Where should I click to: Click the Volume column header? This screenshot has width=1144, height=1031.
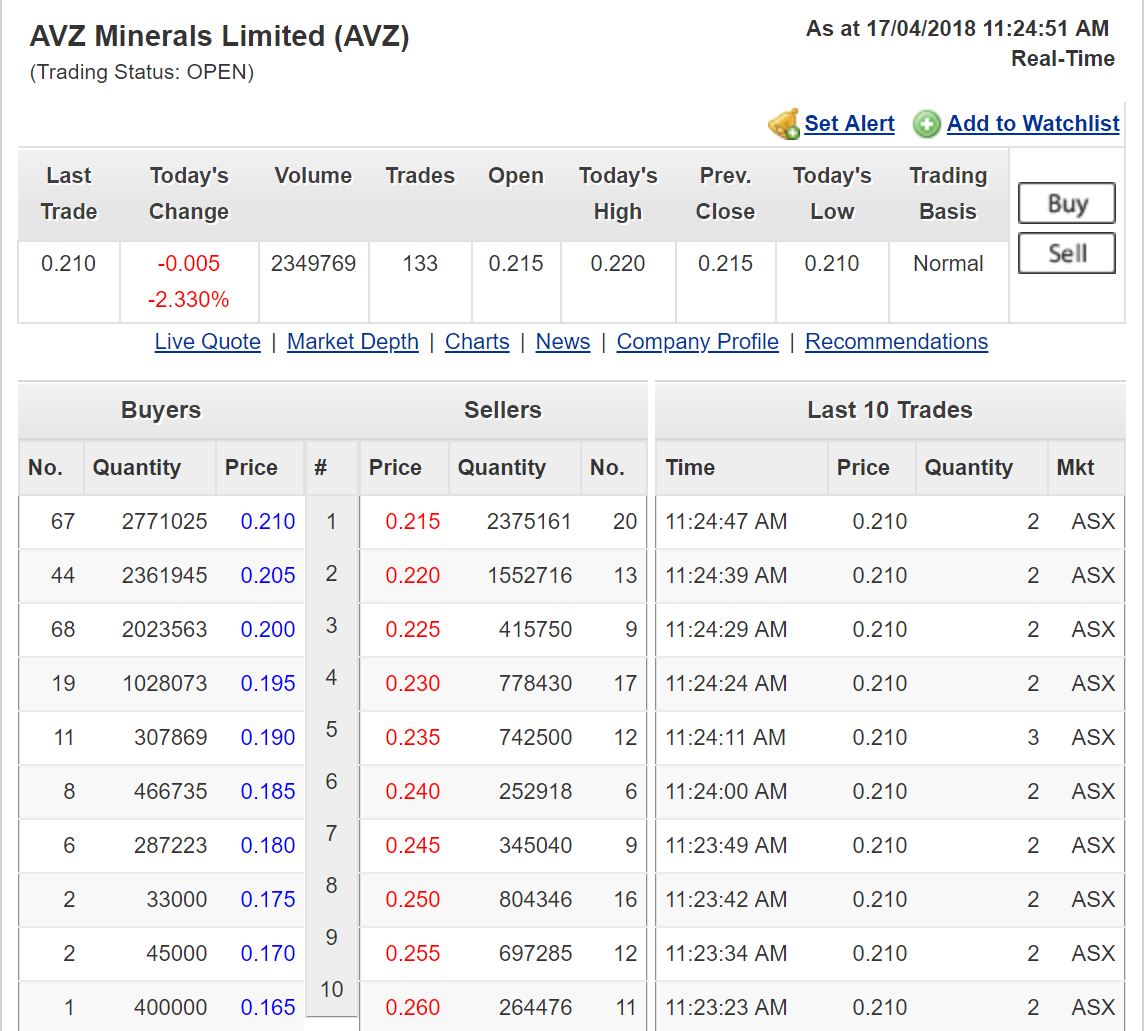pyautogui.click(x=313, y=176)
